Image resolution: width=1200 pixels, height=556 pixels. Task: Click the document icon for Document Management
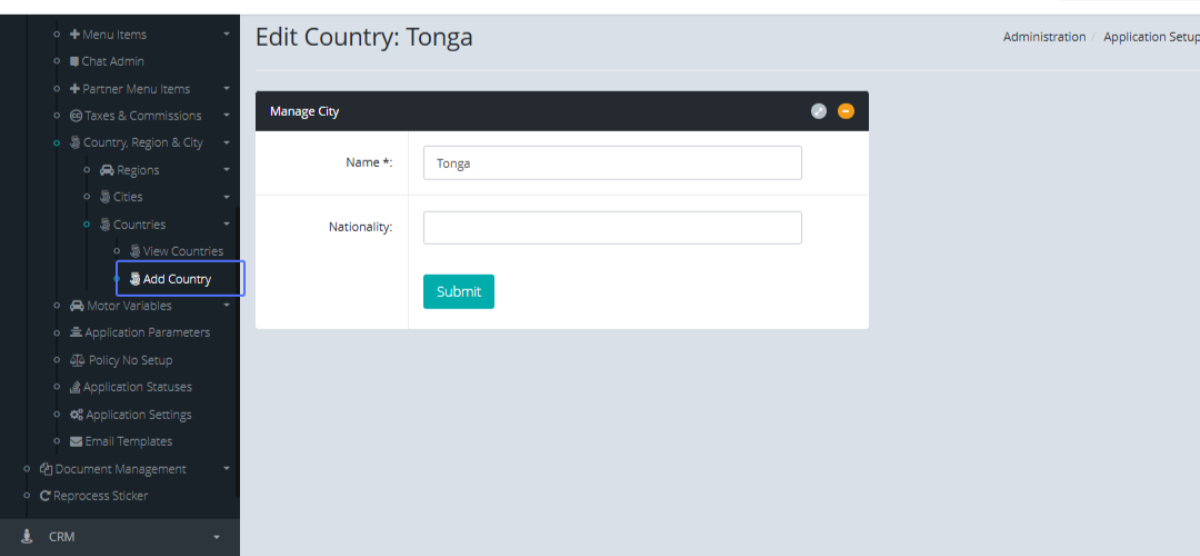(46, 469)
